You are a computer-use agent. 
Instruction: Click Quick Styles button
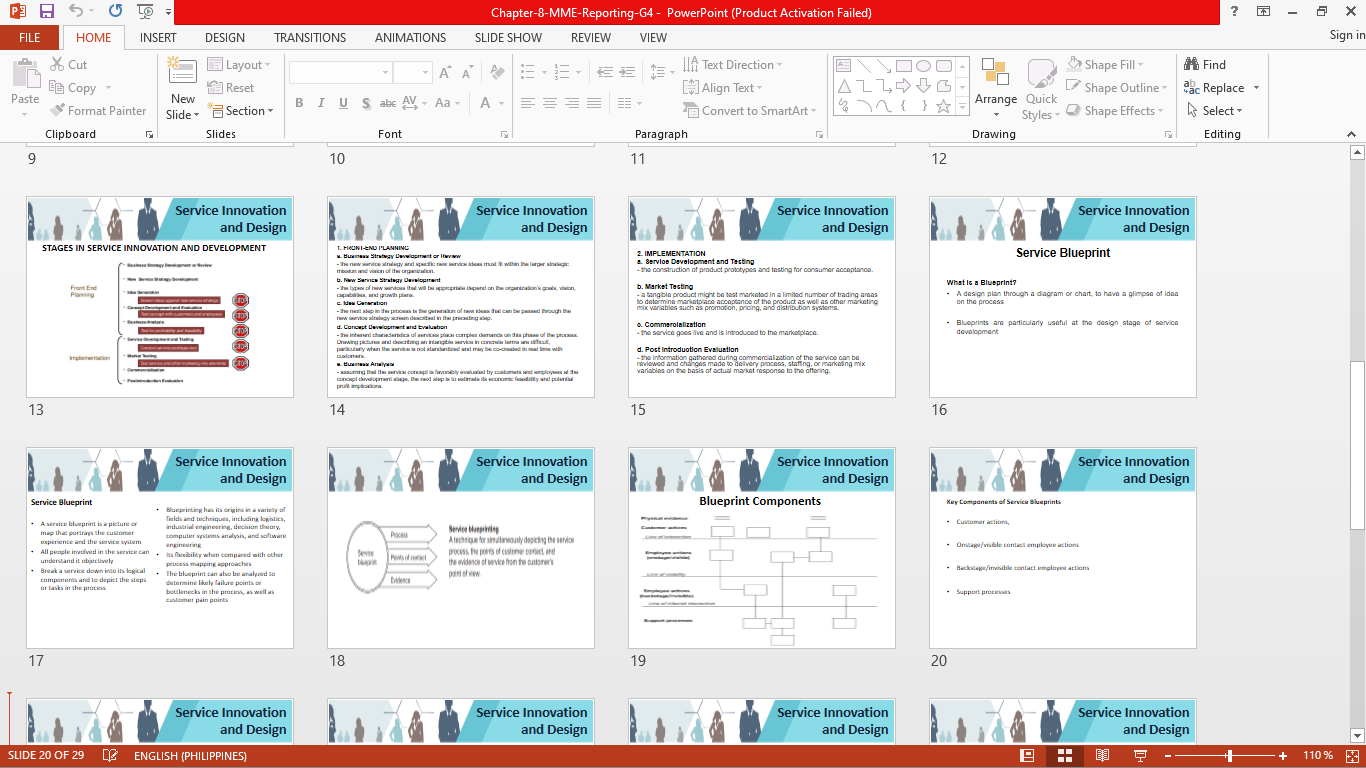pos(1041,90)
